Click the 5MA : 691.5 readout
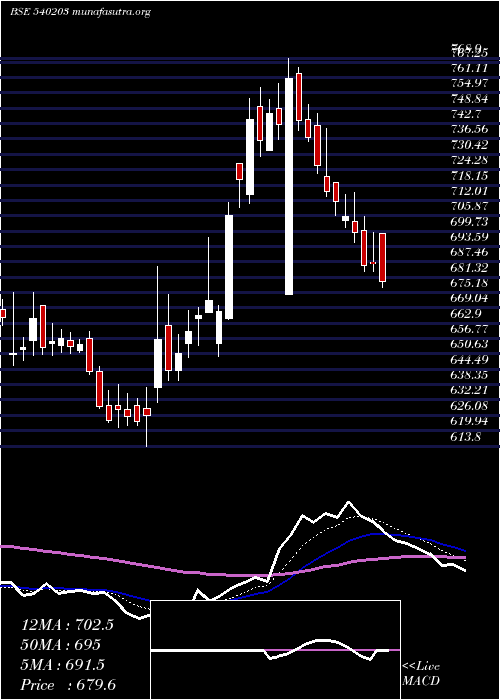 [x=63, y=664]
